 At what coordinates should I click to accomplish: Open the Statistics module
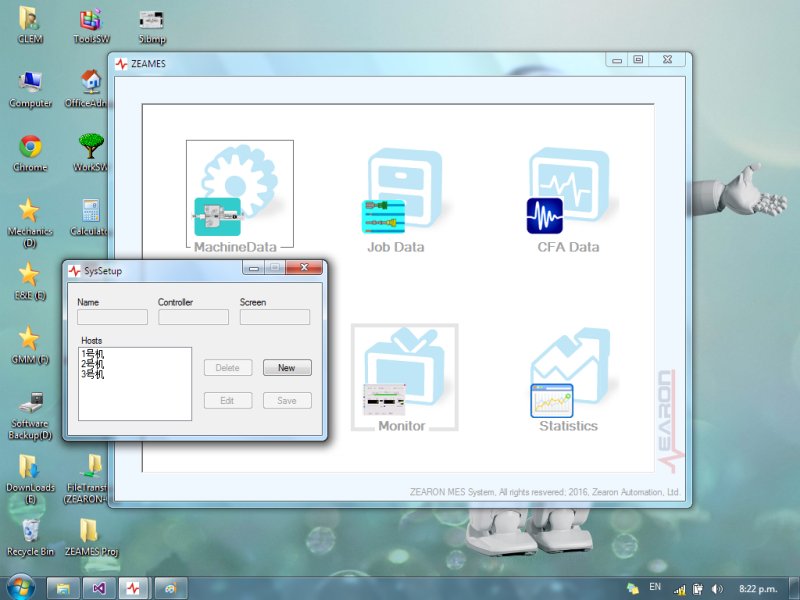(568, 380)
